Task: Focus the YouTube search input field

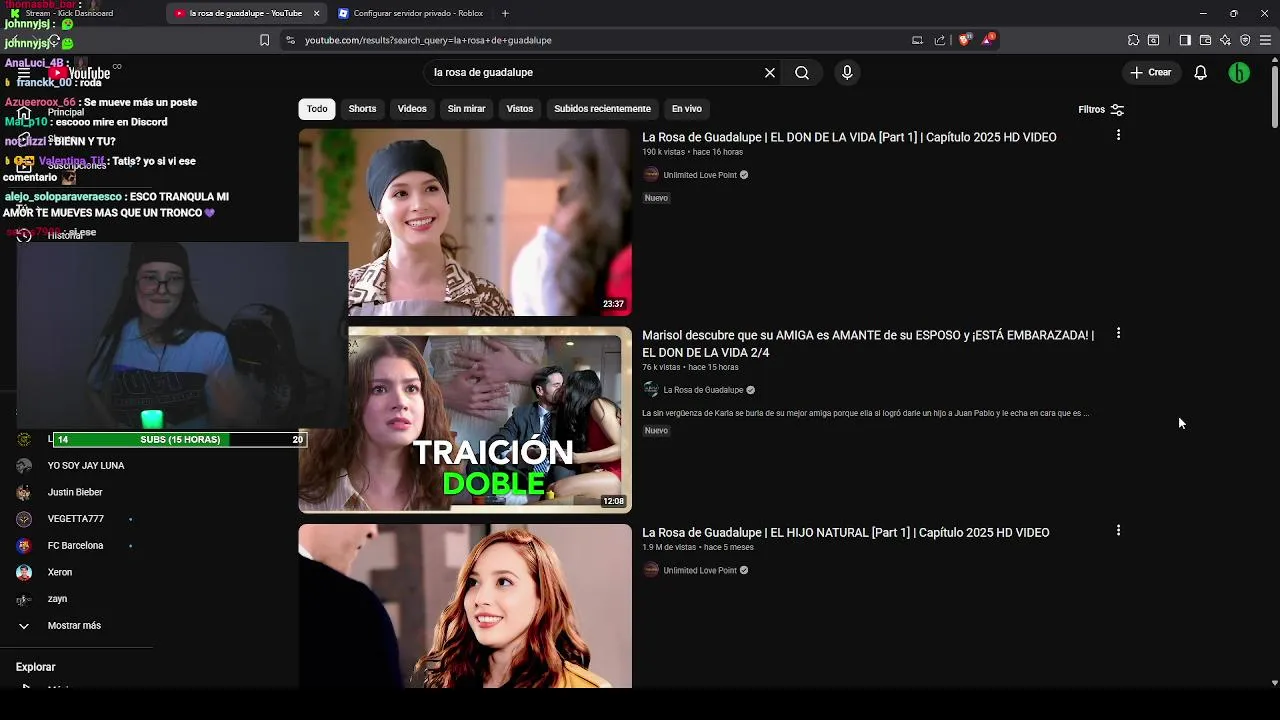Action: tap(595, 73)
